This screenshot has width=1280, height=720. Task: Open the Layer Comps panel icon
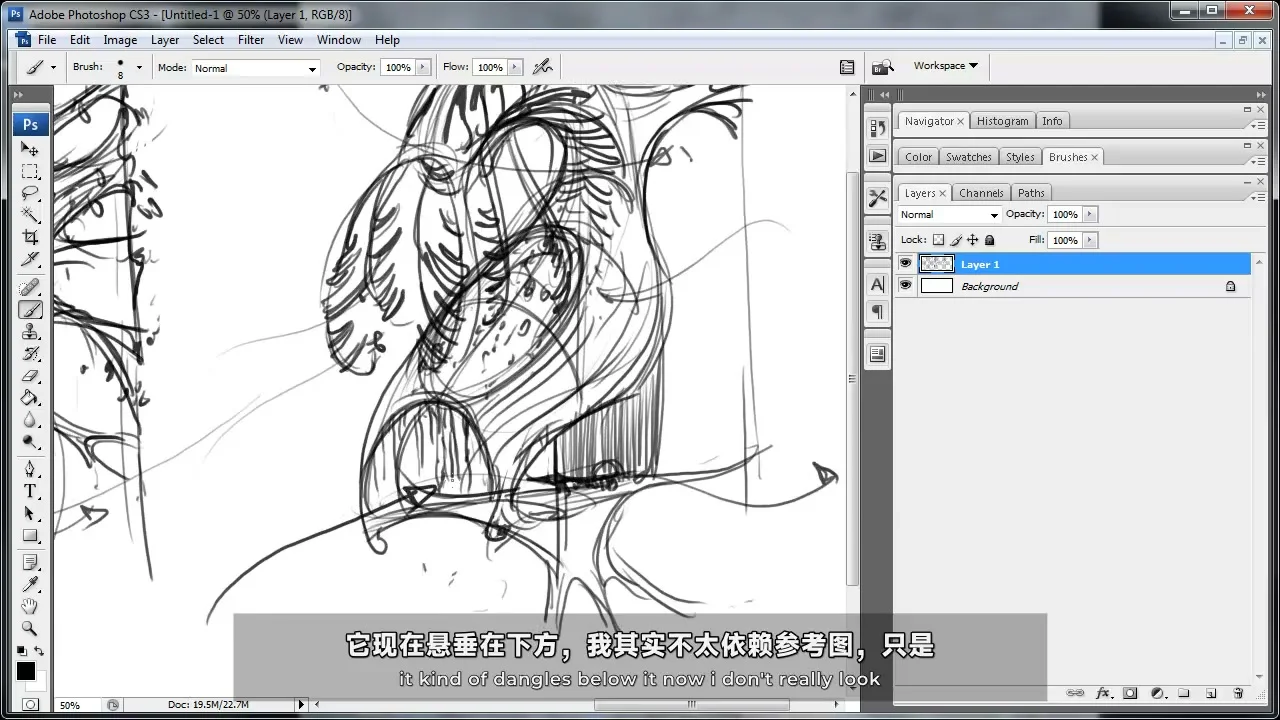tap(877, 354)
